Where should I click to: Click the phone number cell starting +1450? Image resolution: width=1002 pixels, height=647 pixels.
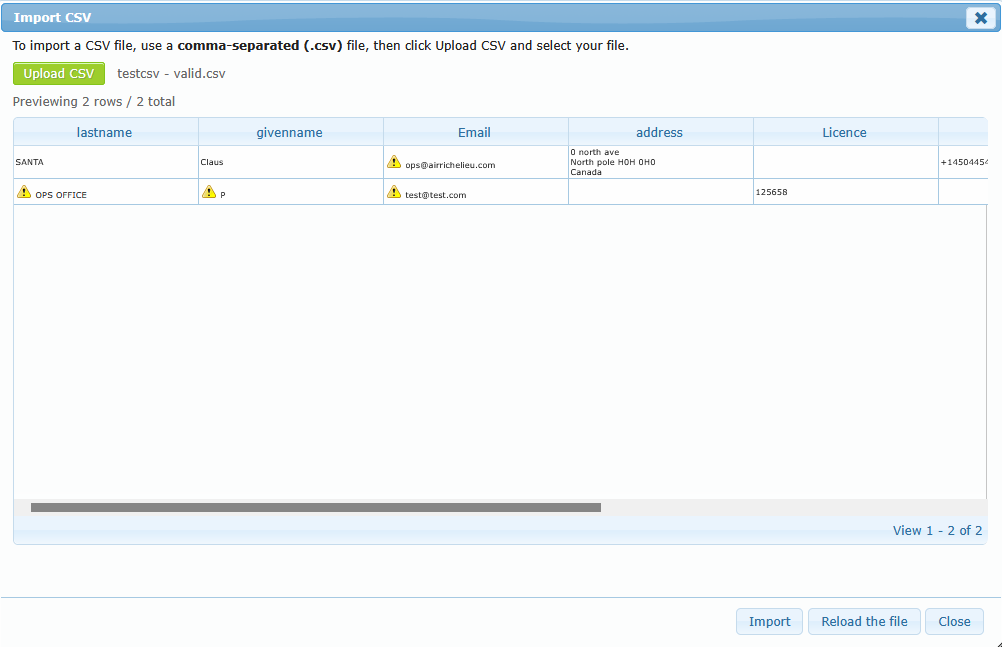(964, 162)
